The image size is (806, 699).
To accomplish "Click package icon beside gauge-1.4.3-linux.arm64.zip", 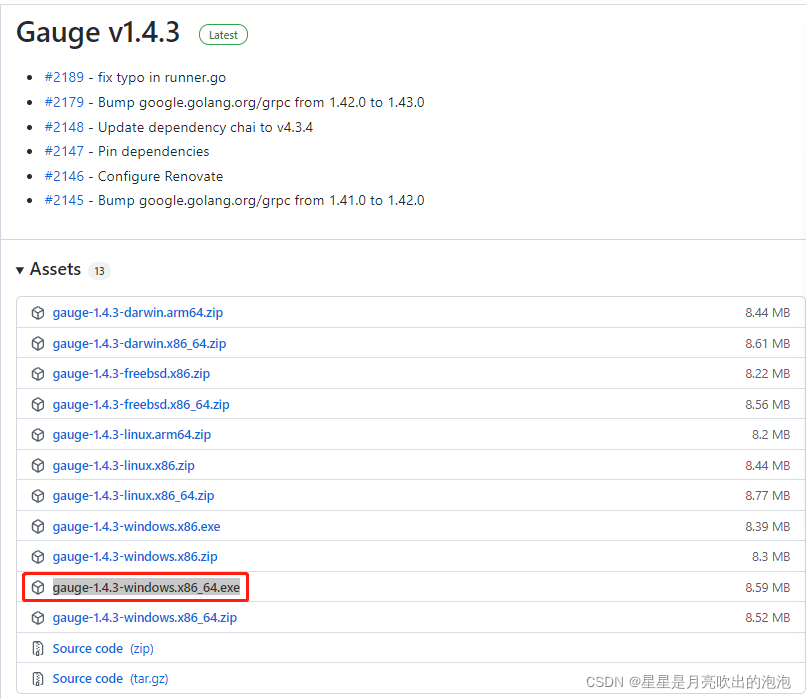I will (38, 435).
